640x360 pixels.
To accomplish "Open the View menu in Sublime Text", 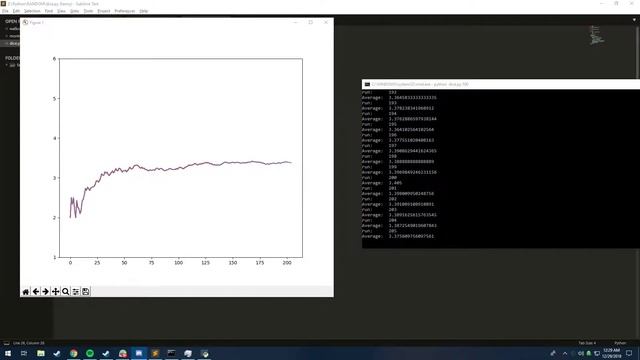I will coord(61,11).
